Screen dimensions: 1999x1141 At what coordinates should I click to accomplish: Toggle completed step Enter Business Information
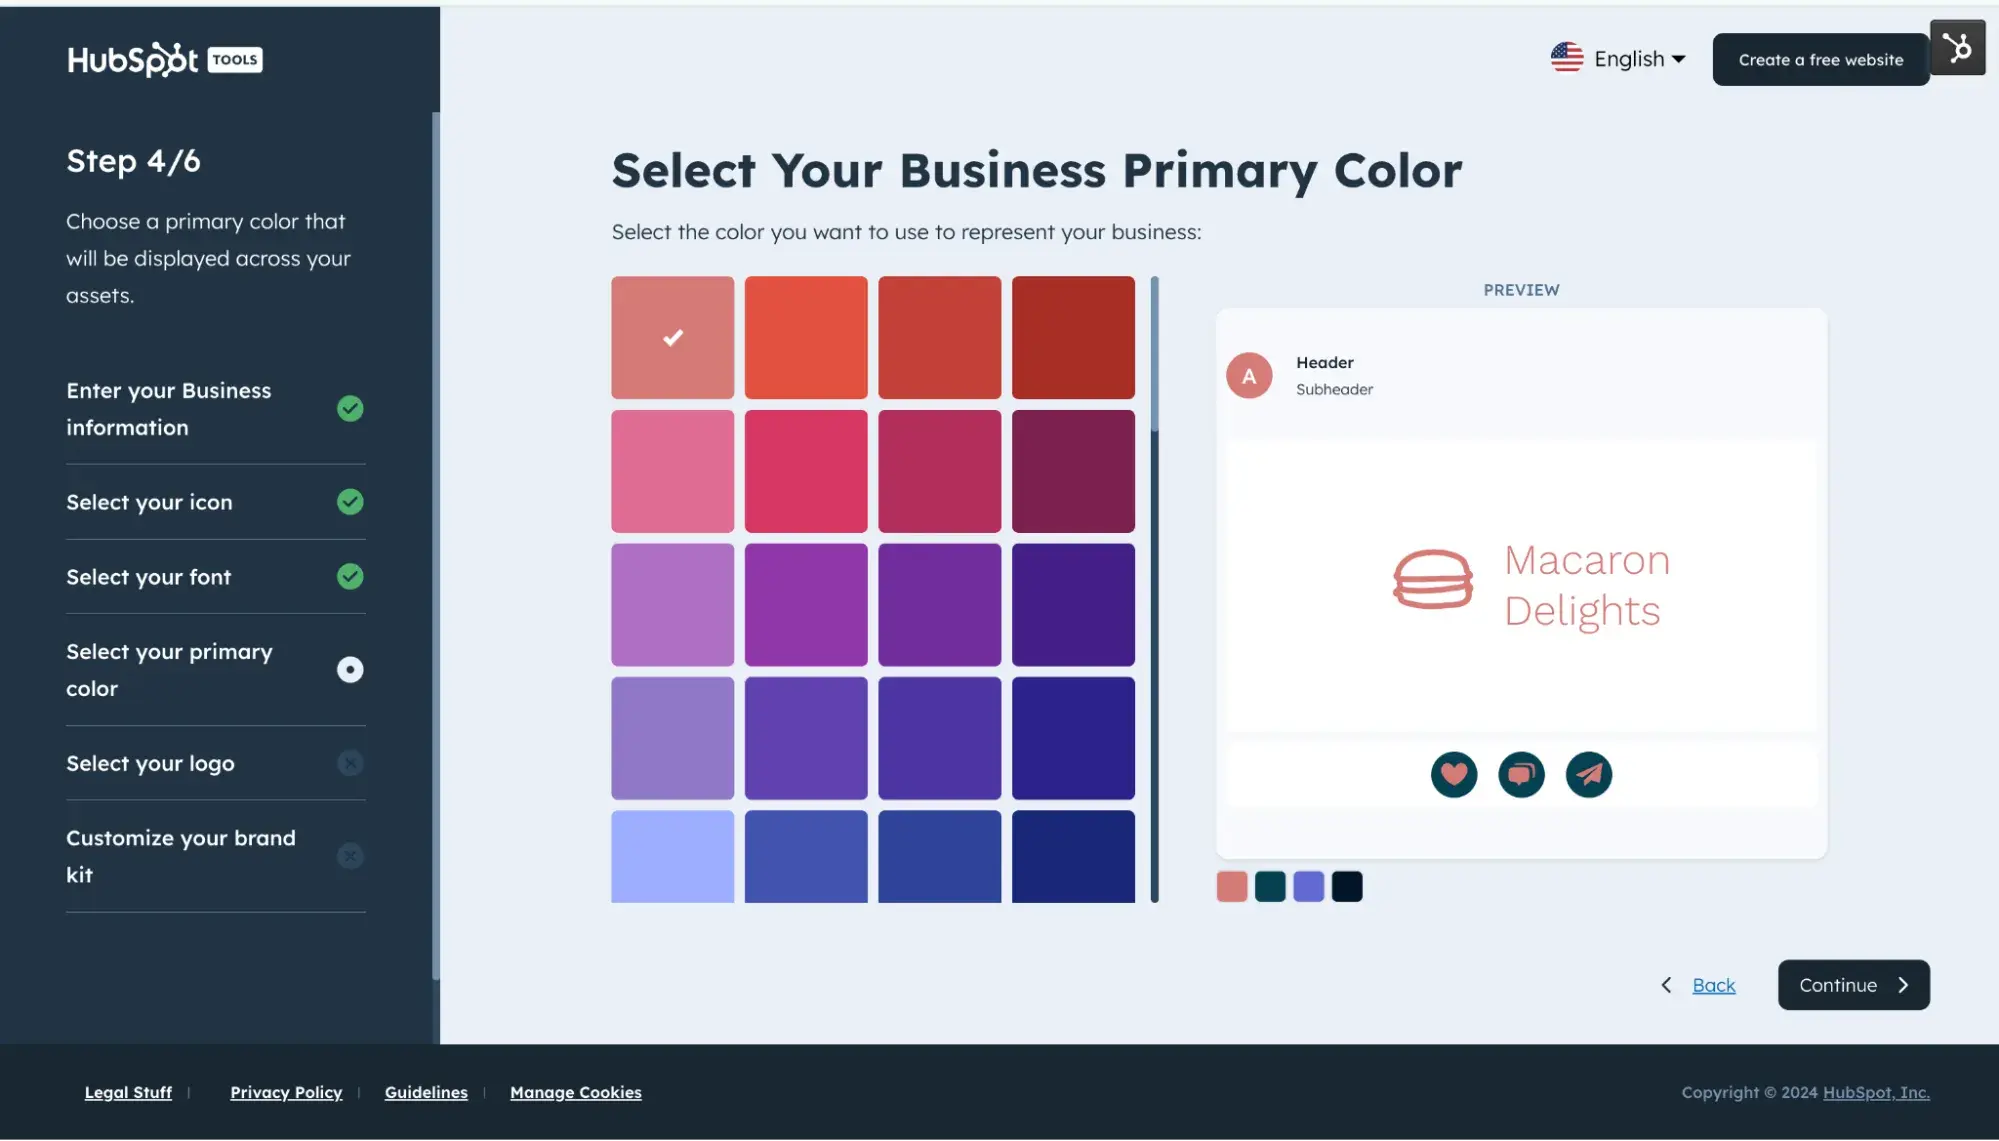350,406
